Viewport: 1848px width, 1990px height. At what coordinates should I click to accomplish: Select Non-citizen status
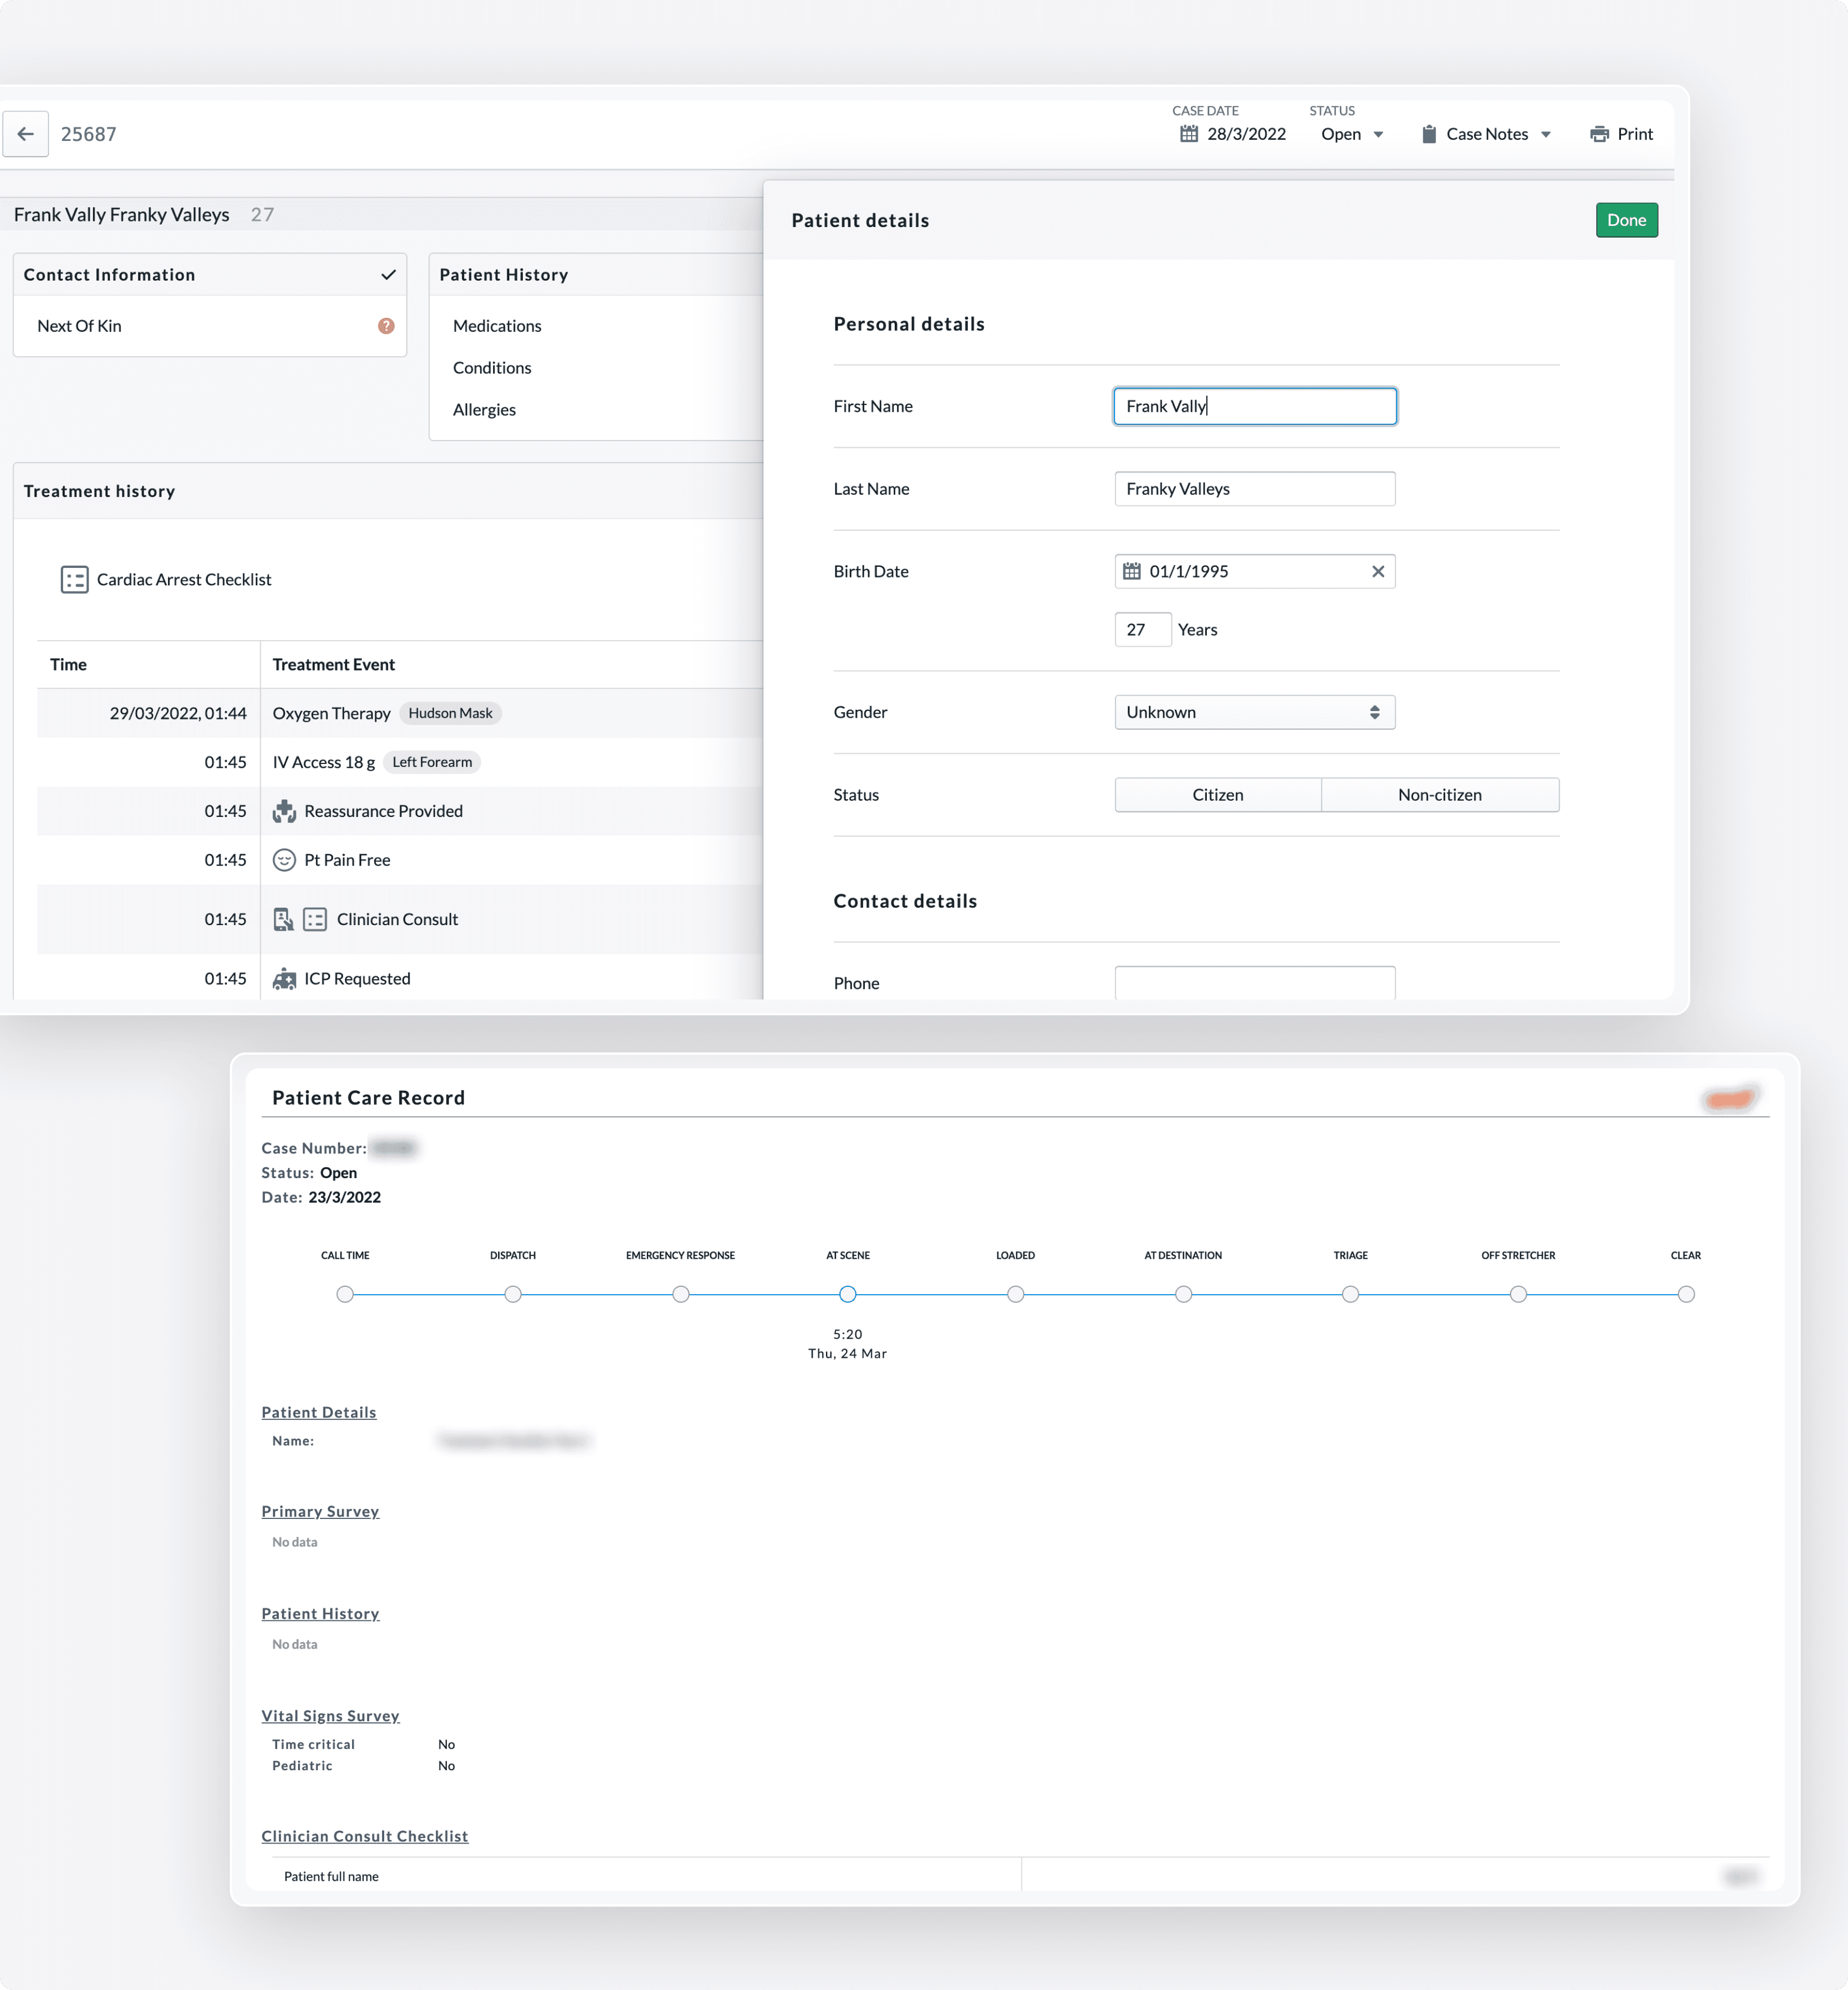point(1439,795)
